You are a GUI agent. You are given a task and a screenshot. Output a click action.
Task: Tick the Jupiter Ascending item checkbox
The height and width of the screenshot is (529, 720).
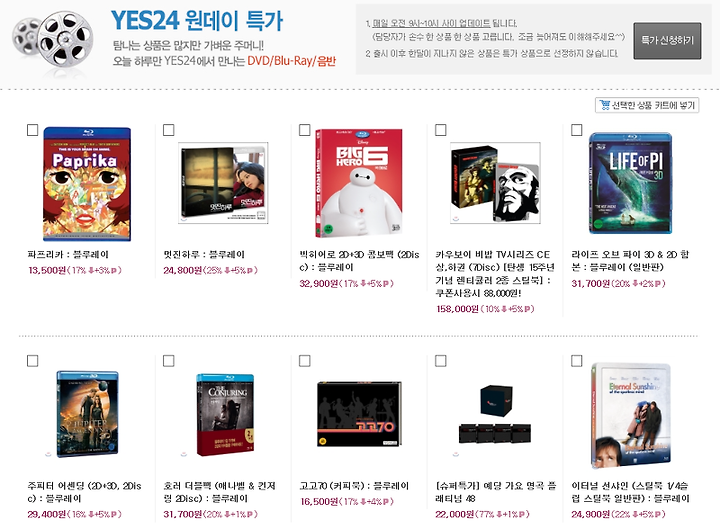pos(33,361)
